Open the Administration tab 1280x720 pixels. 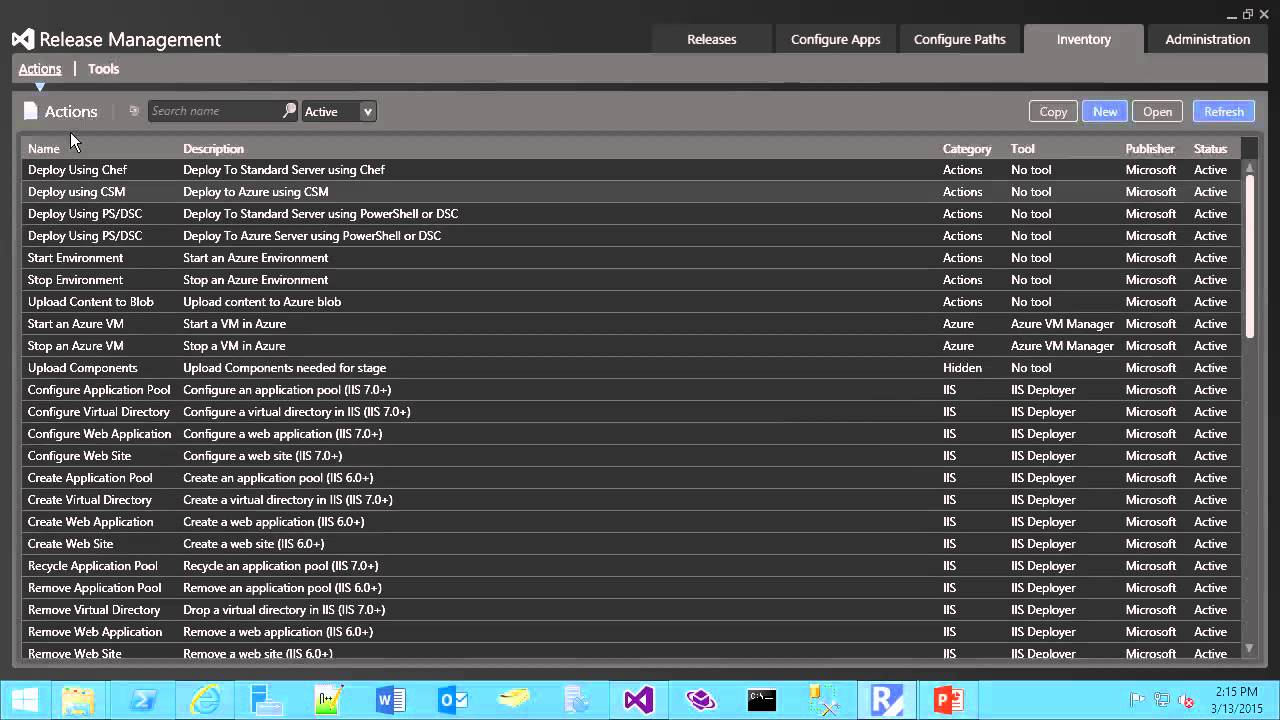tap(1208, 39)
